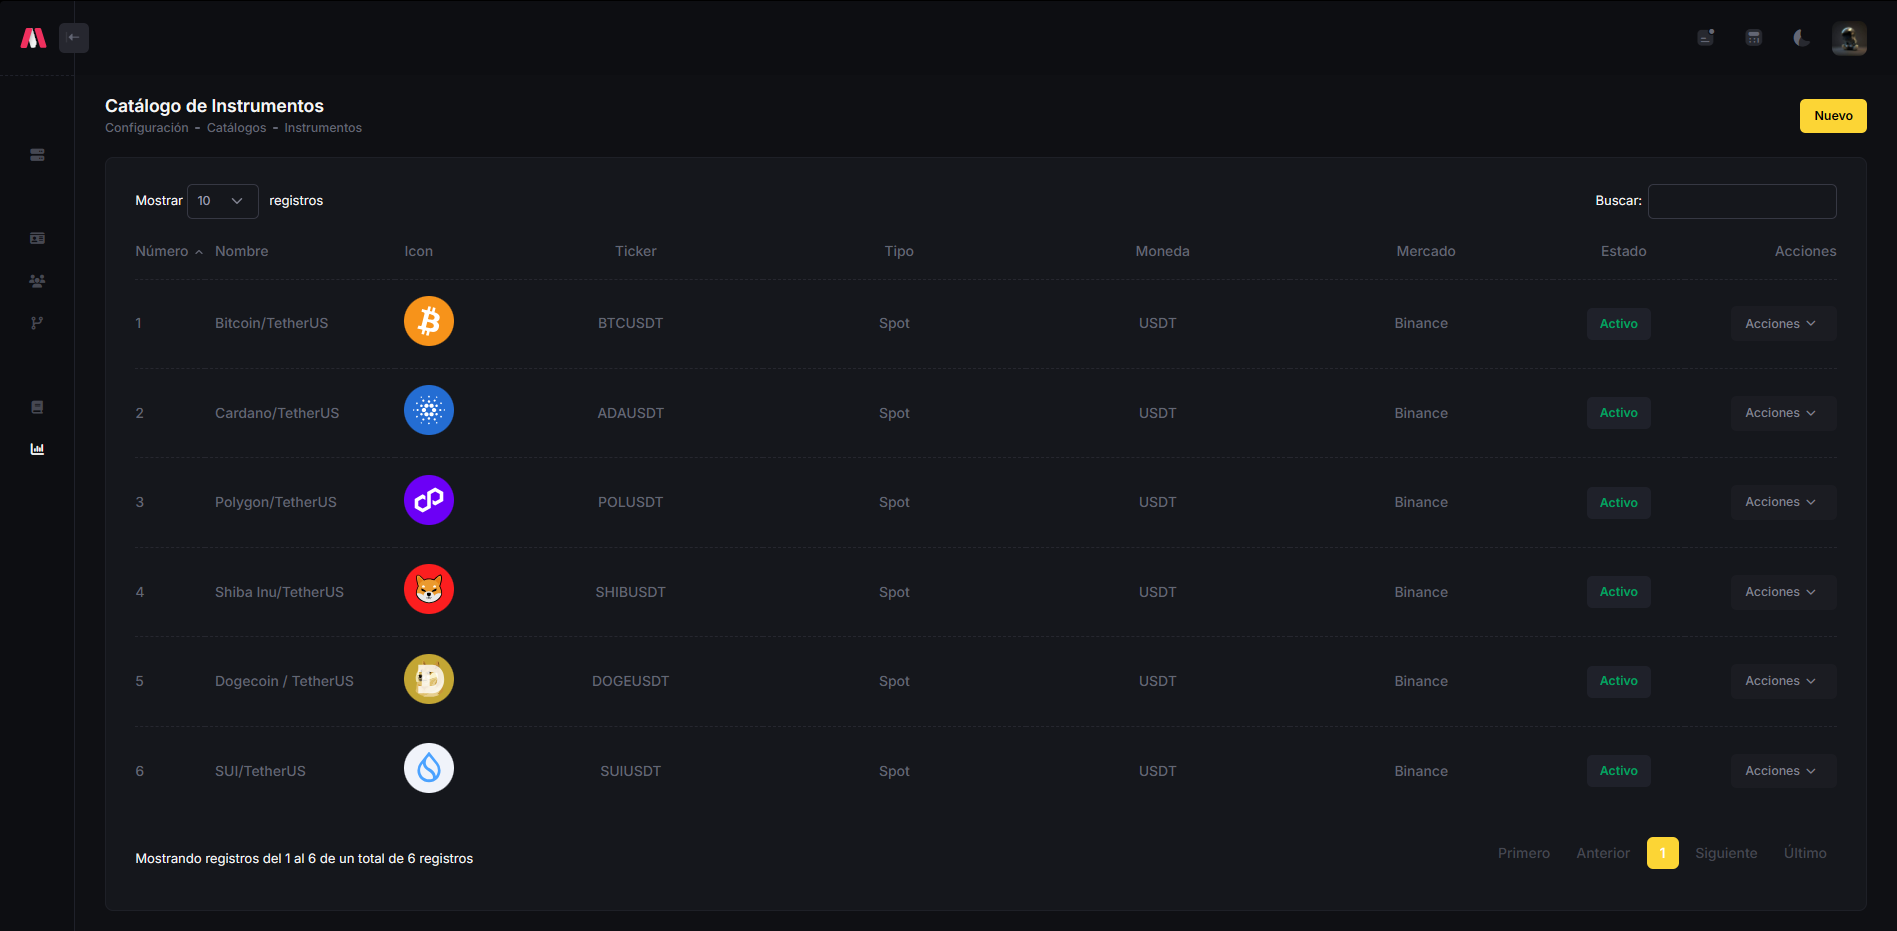Viewport: 1897px width, 931px height.
Task: Open the notifications icon in header
Action: 1706,38
